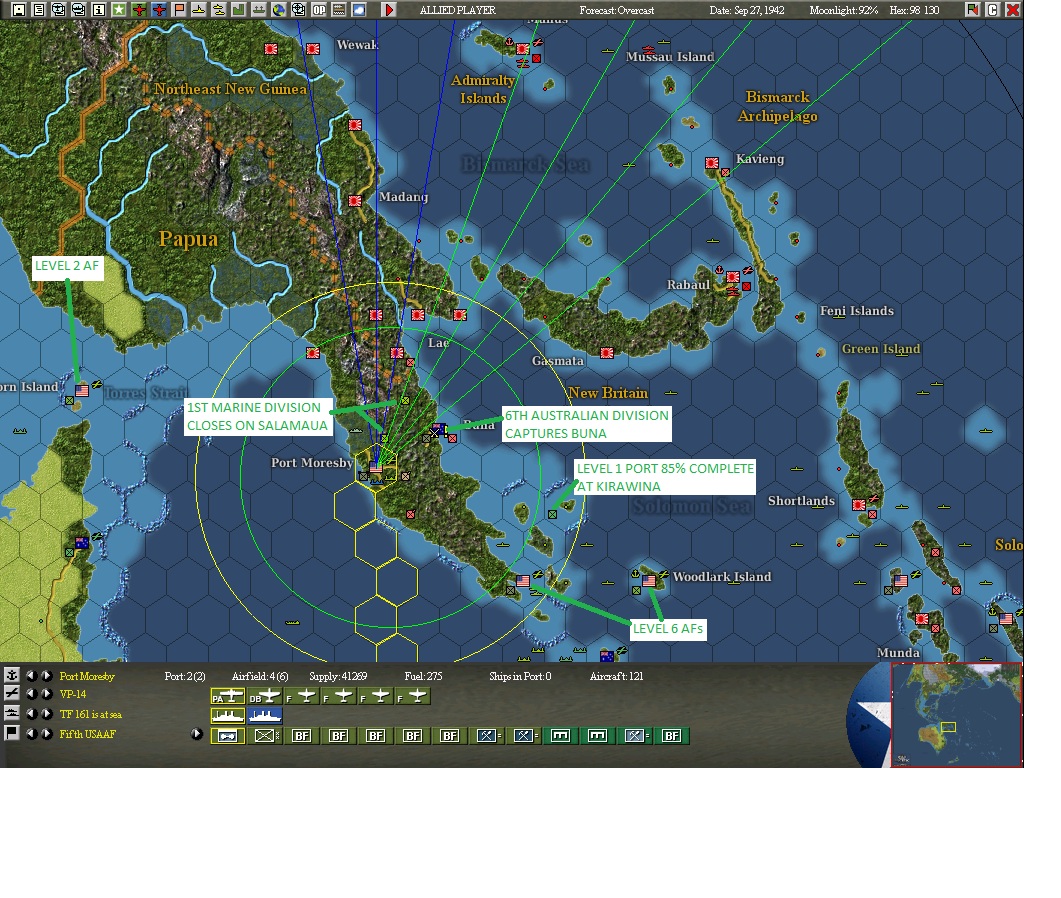This screenshot has width=1061, height=898.
Task: Click the red arrow end-turn button
Action: point(388,9)
